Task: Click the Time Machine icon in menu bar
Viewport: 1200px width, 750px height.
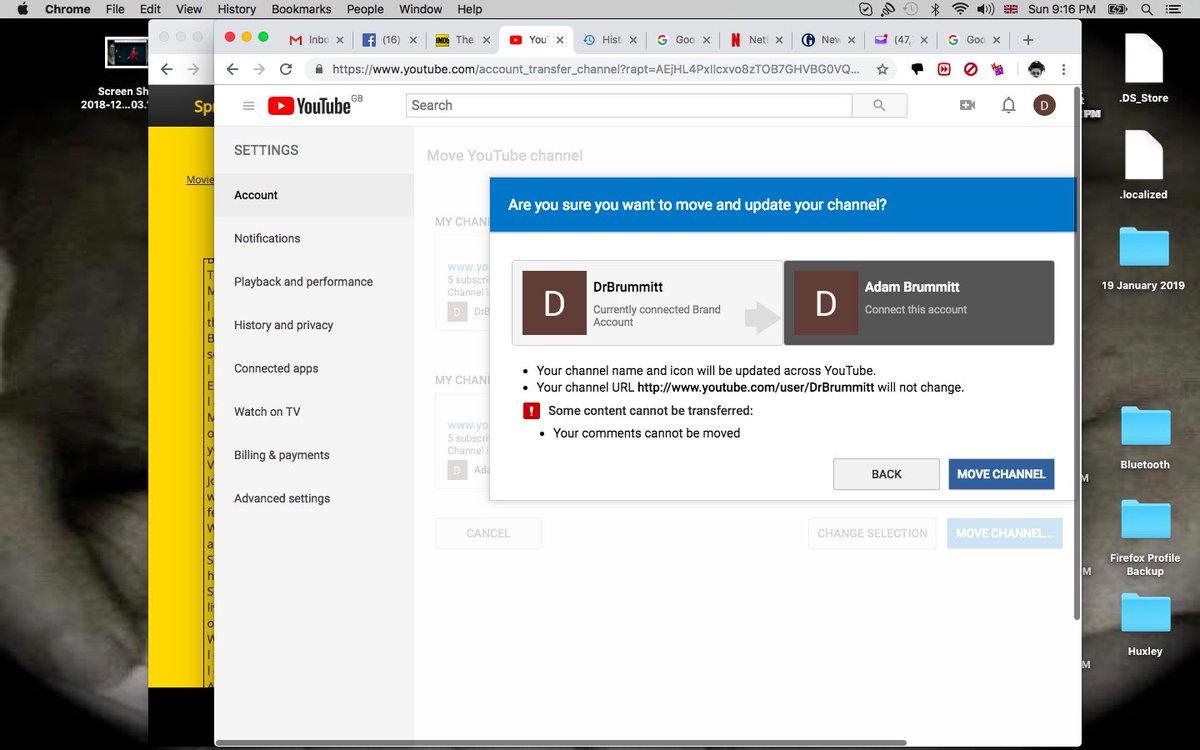Action: click(x=911, y=9)
